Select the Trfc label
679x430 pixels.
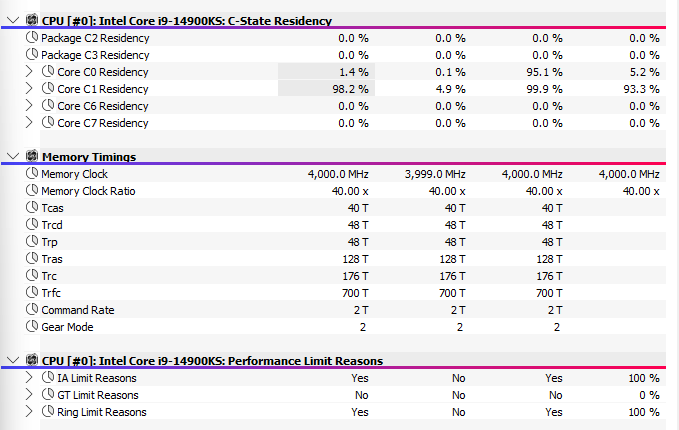[51, 293]
